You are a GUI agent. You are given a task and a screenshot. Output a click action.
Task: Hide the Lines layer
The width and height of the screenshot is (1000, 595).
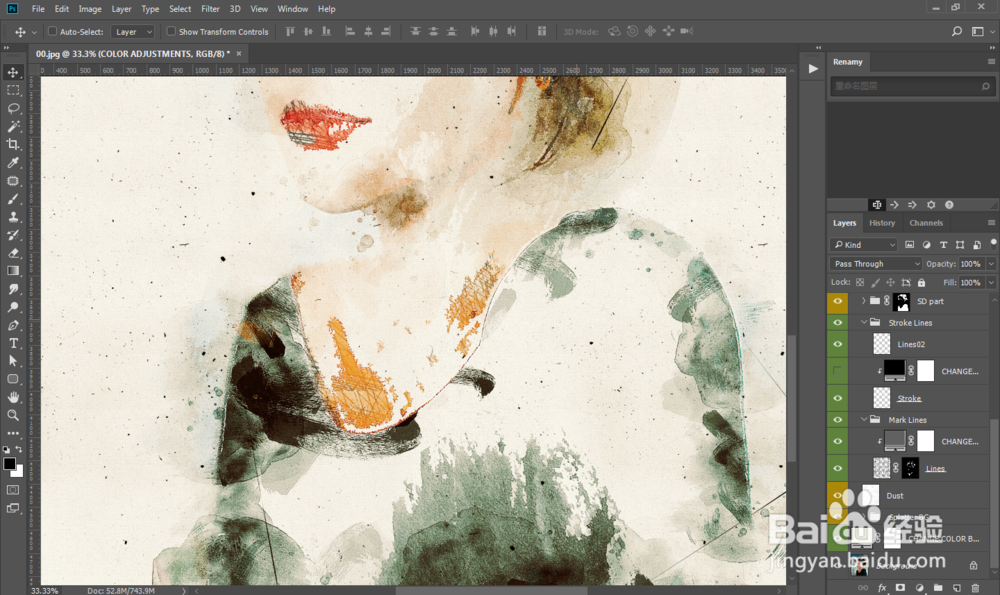[x=837, y=468]
